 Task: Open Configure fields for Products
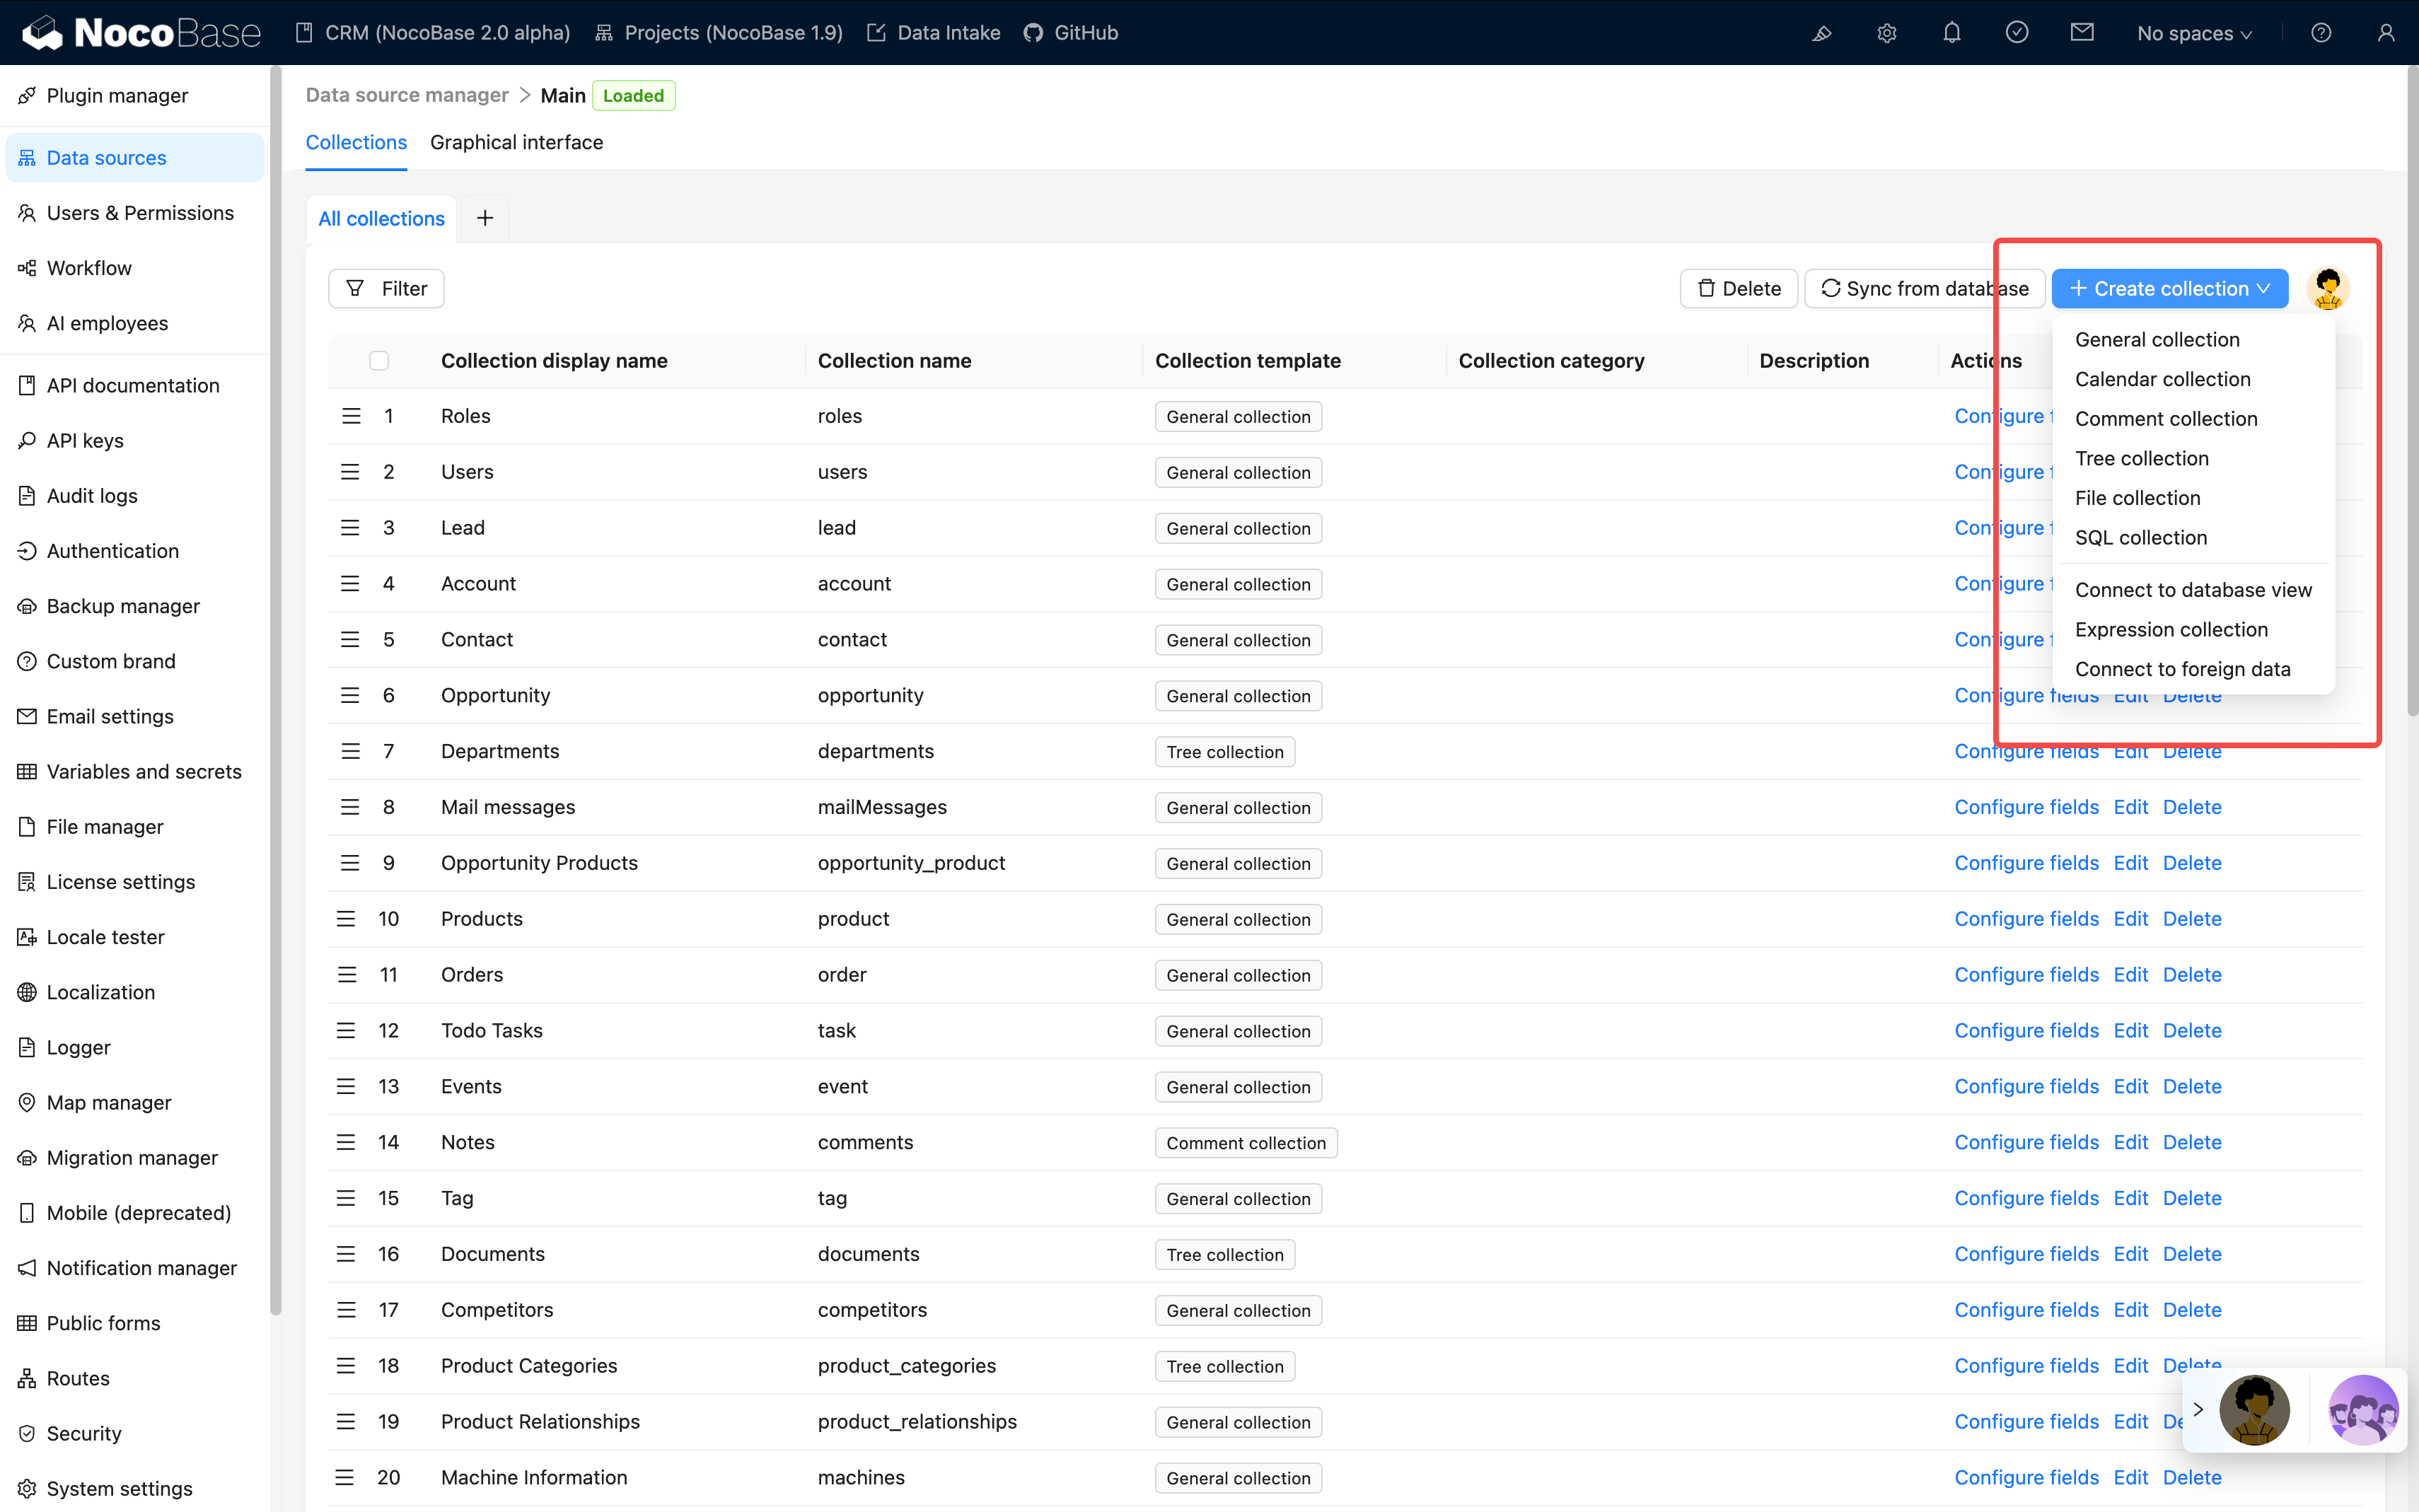[2026, 918]
